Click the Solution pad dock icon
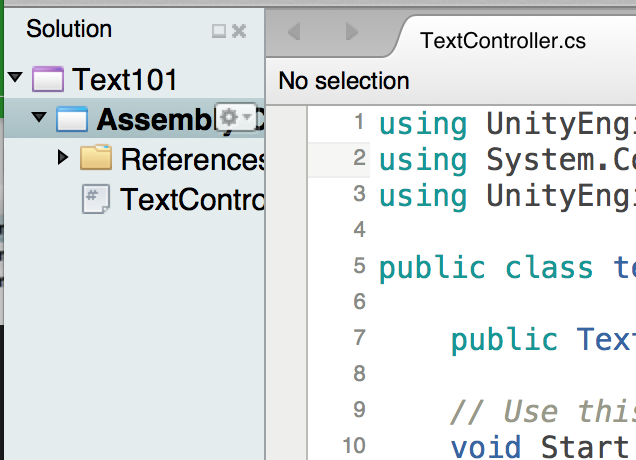 [219, 31]
